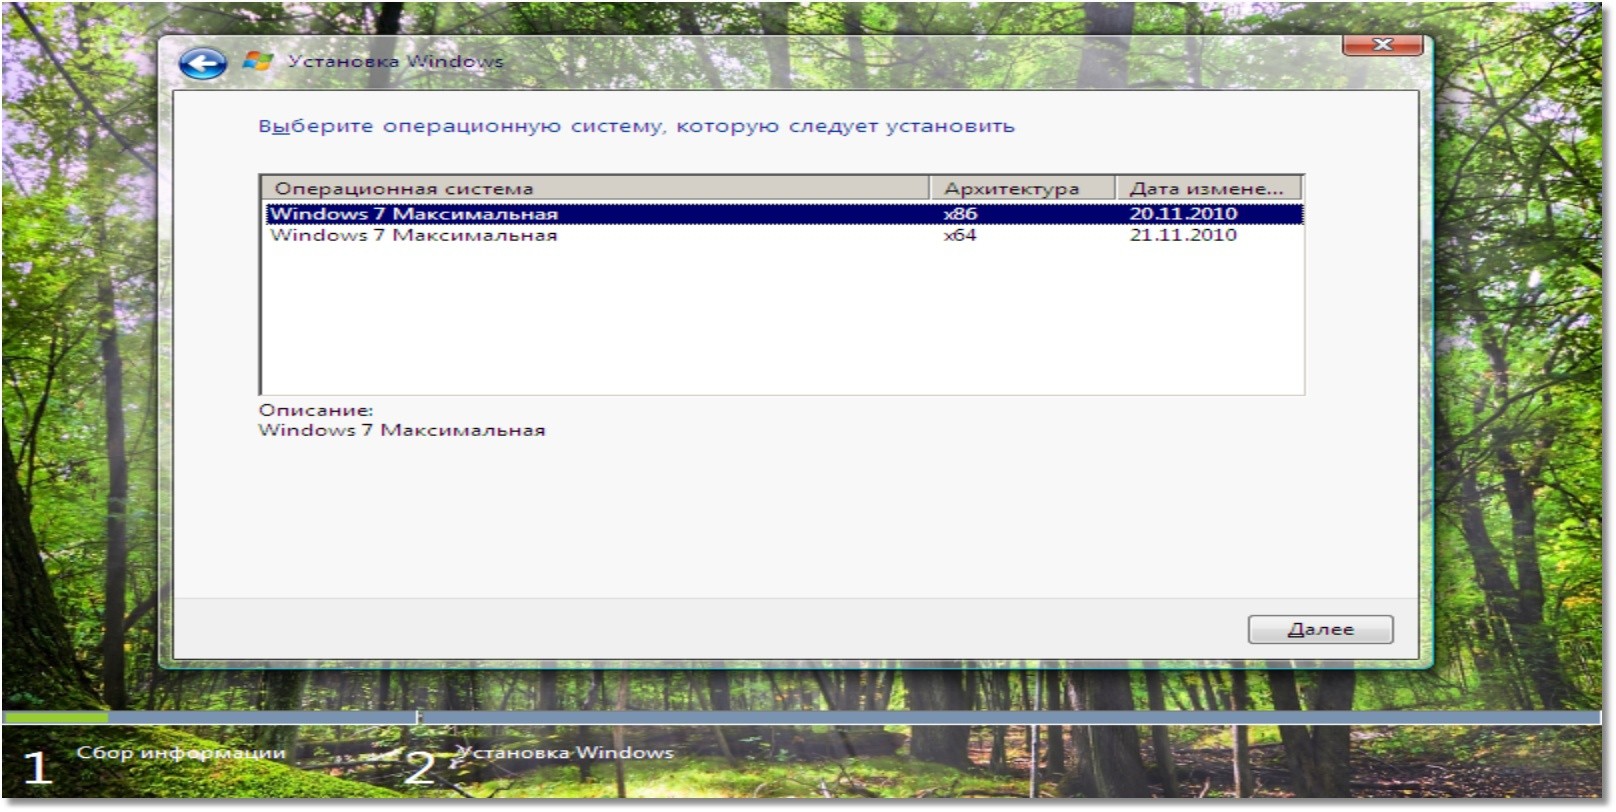
Task: Click the x64 architecture cell
Action: [960, 236]
